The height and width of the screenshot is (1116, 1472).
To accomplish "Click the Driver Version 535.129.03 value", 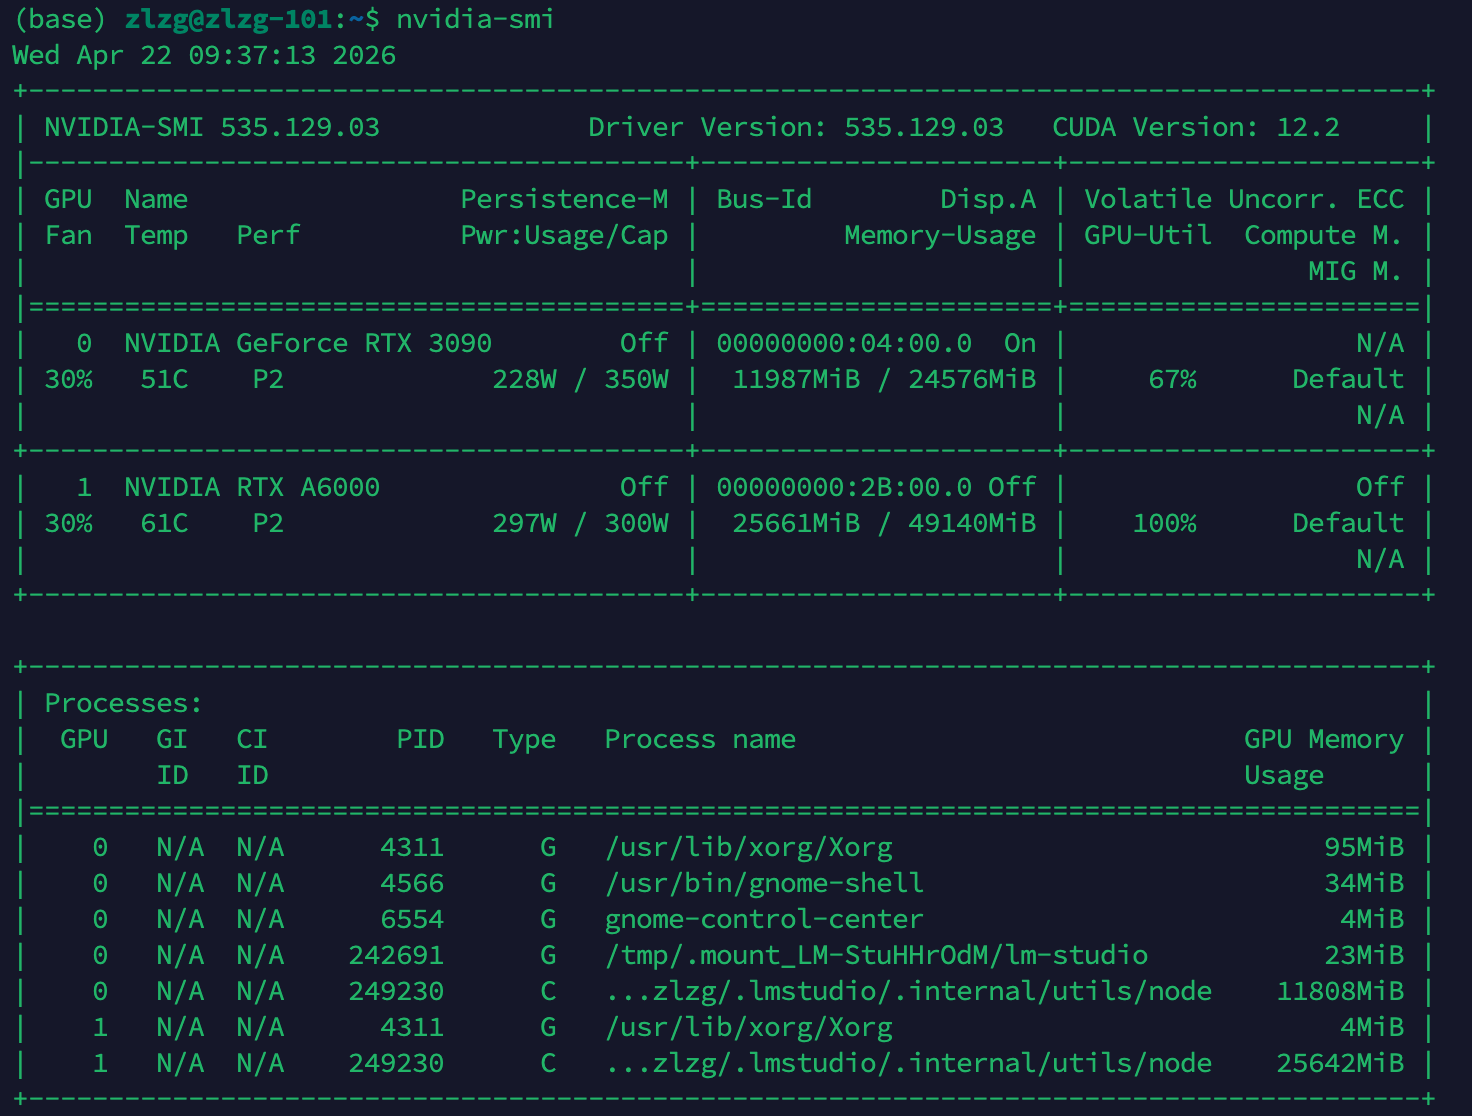I will point(923,127).
